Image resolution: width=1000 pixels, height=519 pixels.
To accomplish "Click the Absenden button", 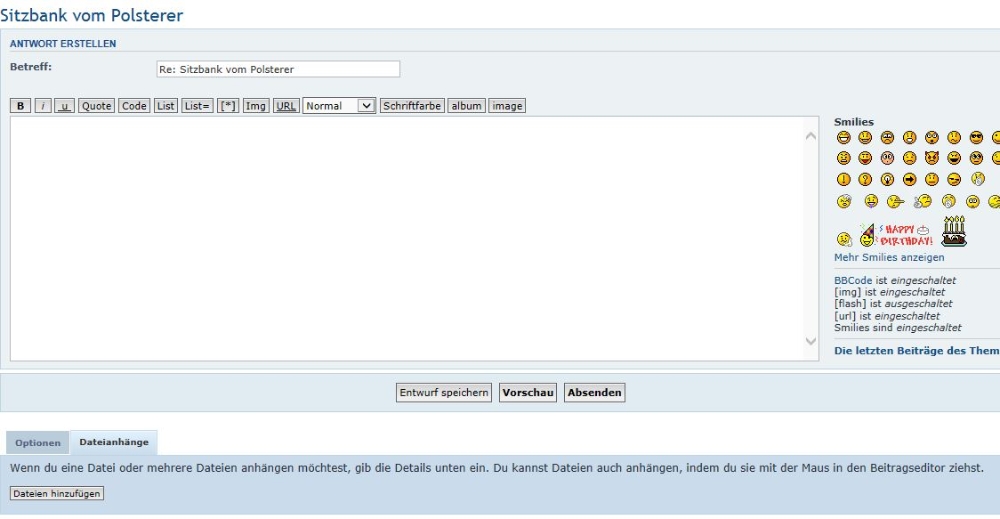I will [x=595, y=393].
